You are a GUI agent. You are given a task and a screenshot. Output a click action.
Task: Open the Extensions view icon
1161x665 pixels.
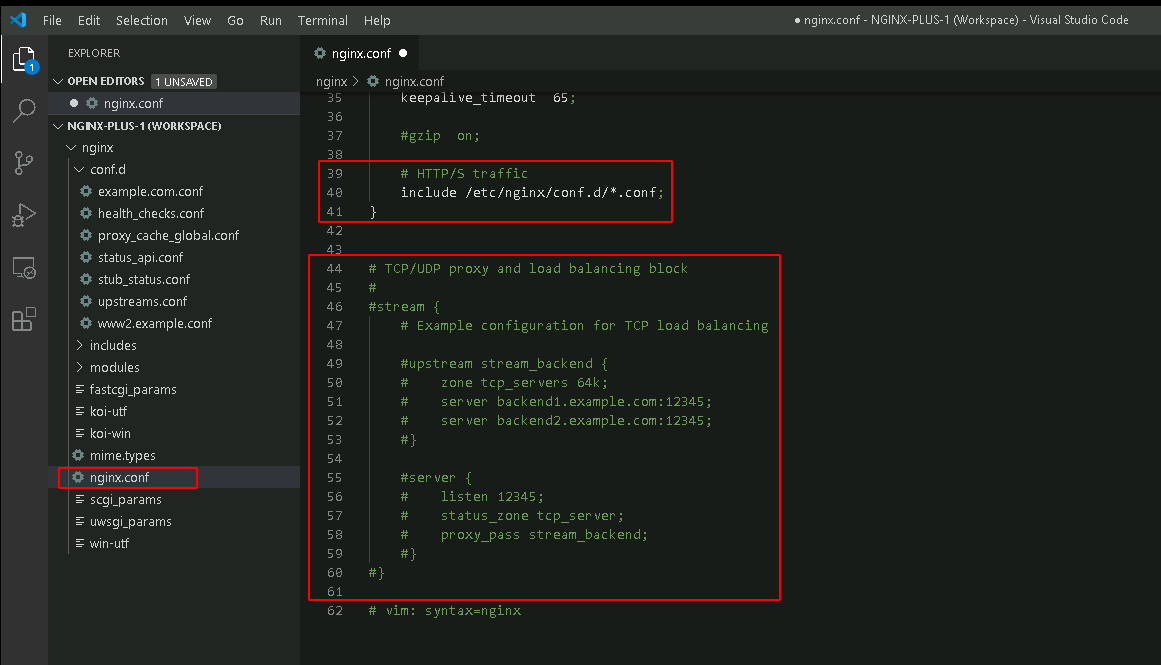(x=24, y=319)
